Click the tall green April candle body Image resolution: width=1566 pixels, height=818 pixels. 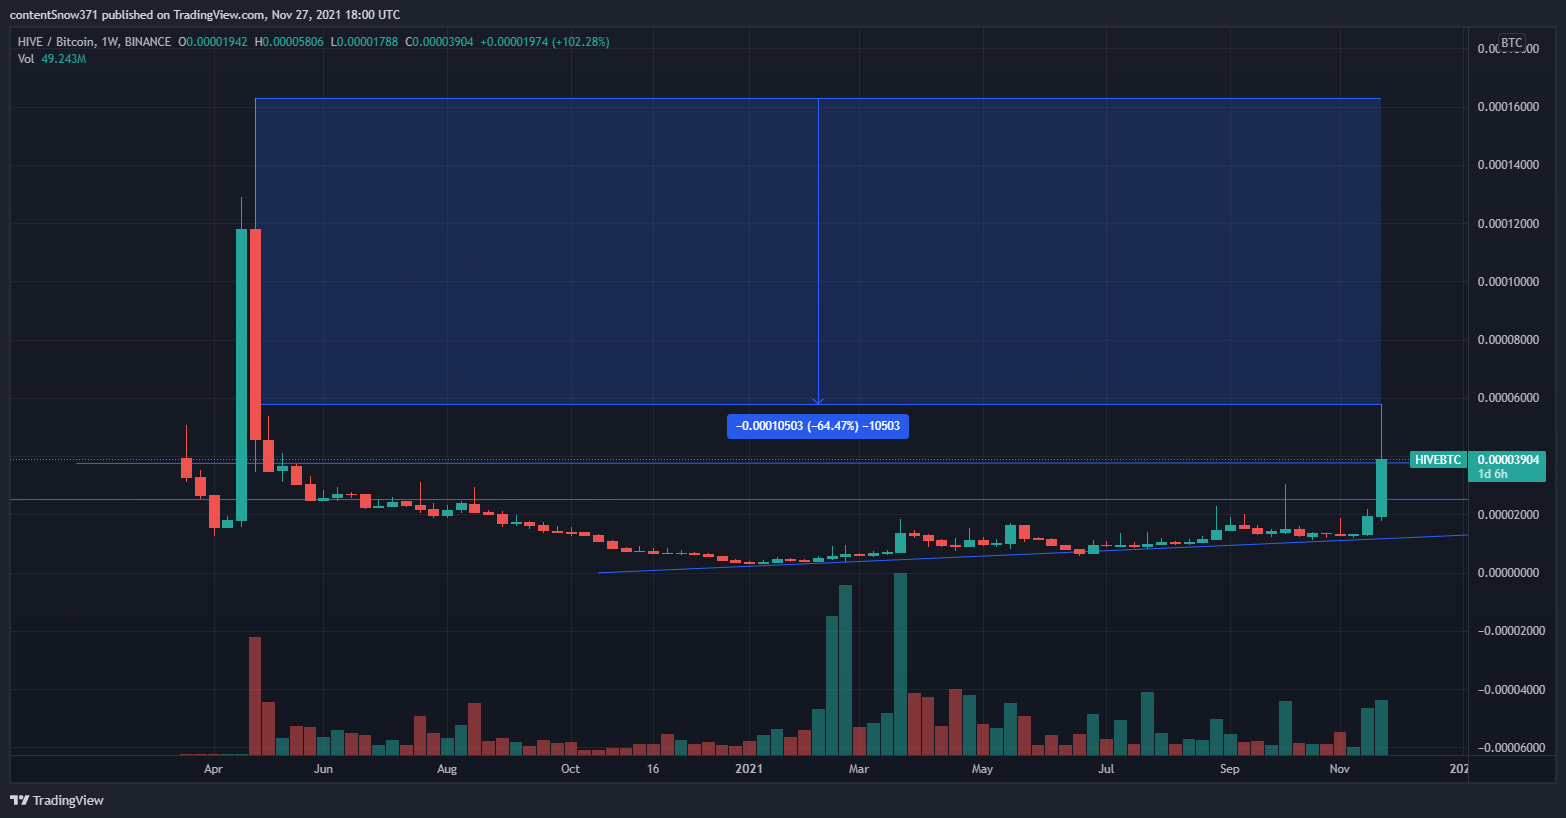pos(241,375)
